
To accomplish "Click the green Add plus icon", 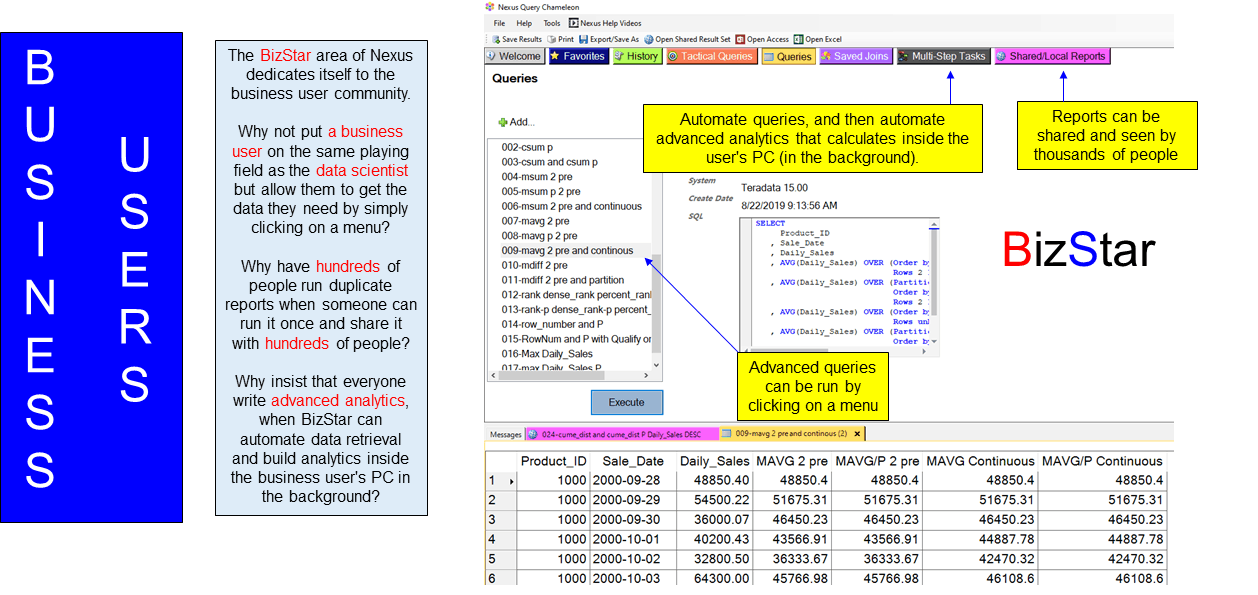I will [503, 122].
